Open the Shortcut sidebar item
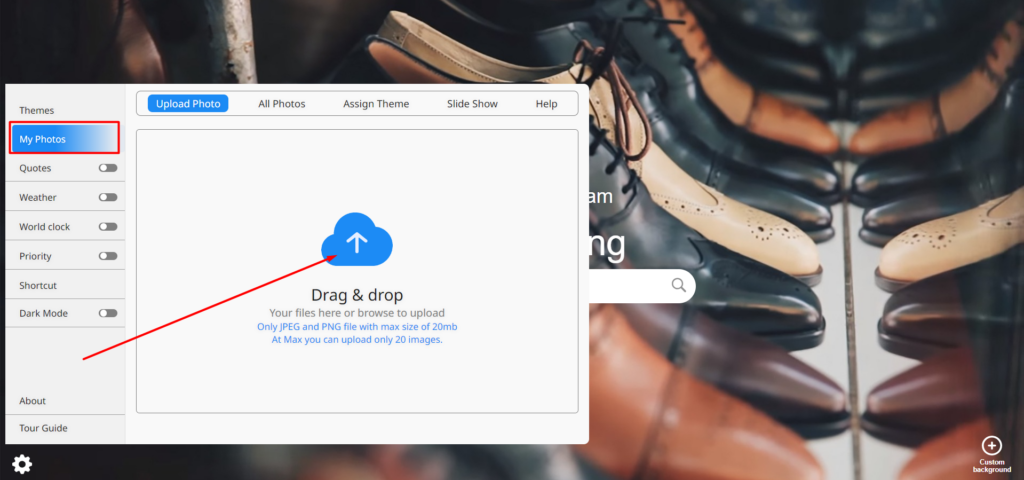The height and width of the screenshot is (480, 1024). [38, 285]
